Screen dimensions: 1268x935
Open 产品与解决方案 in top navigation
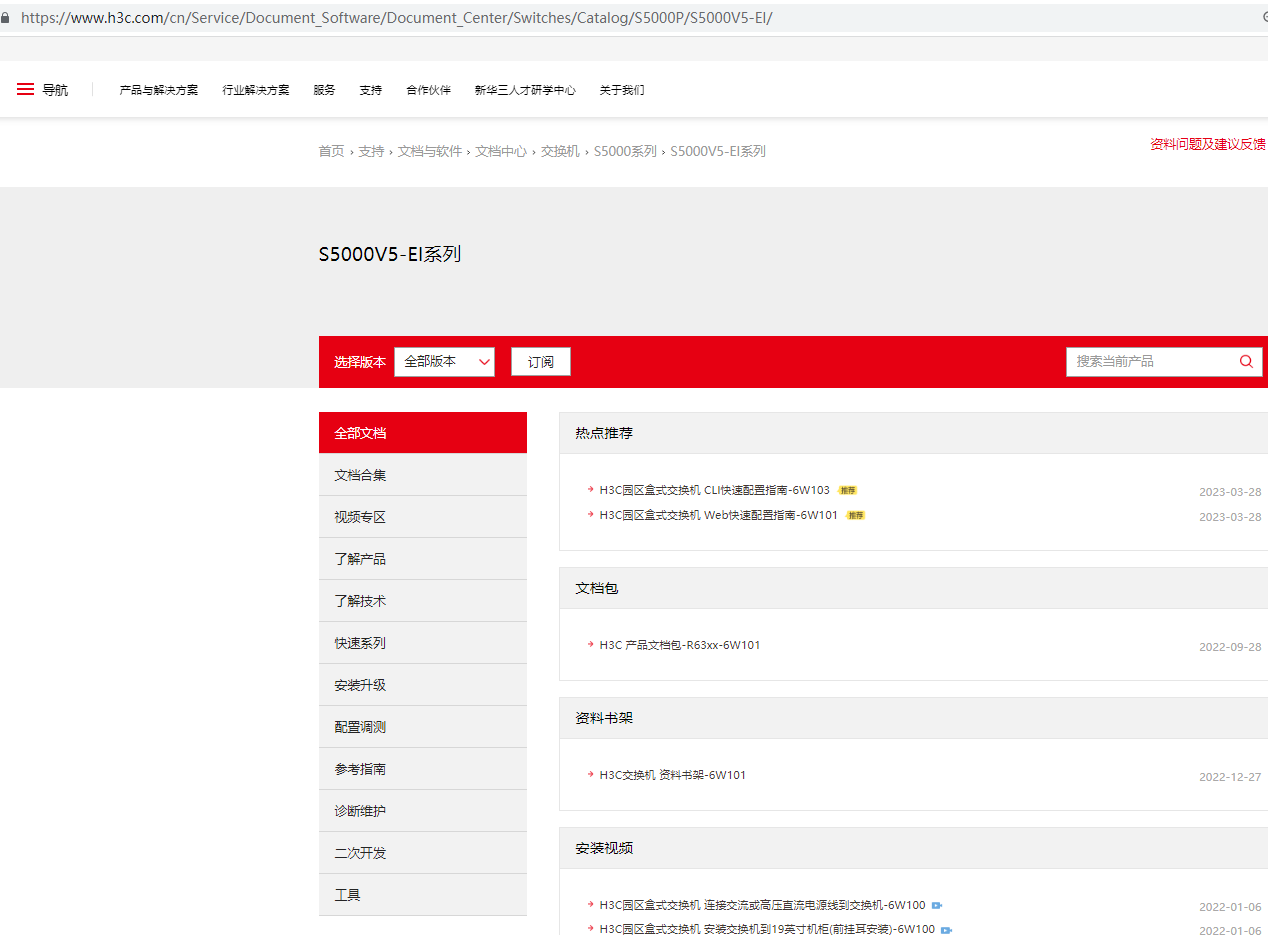[x=159, y=90]
